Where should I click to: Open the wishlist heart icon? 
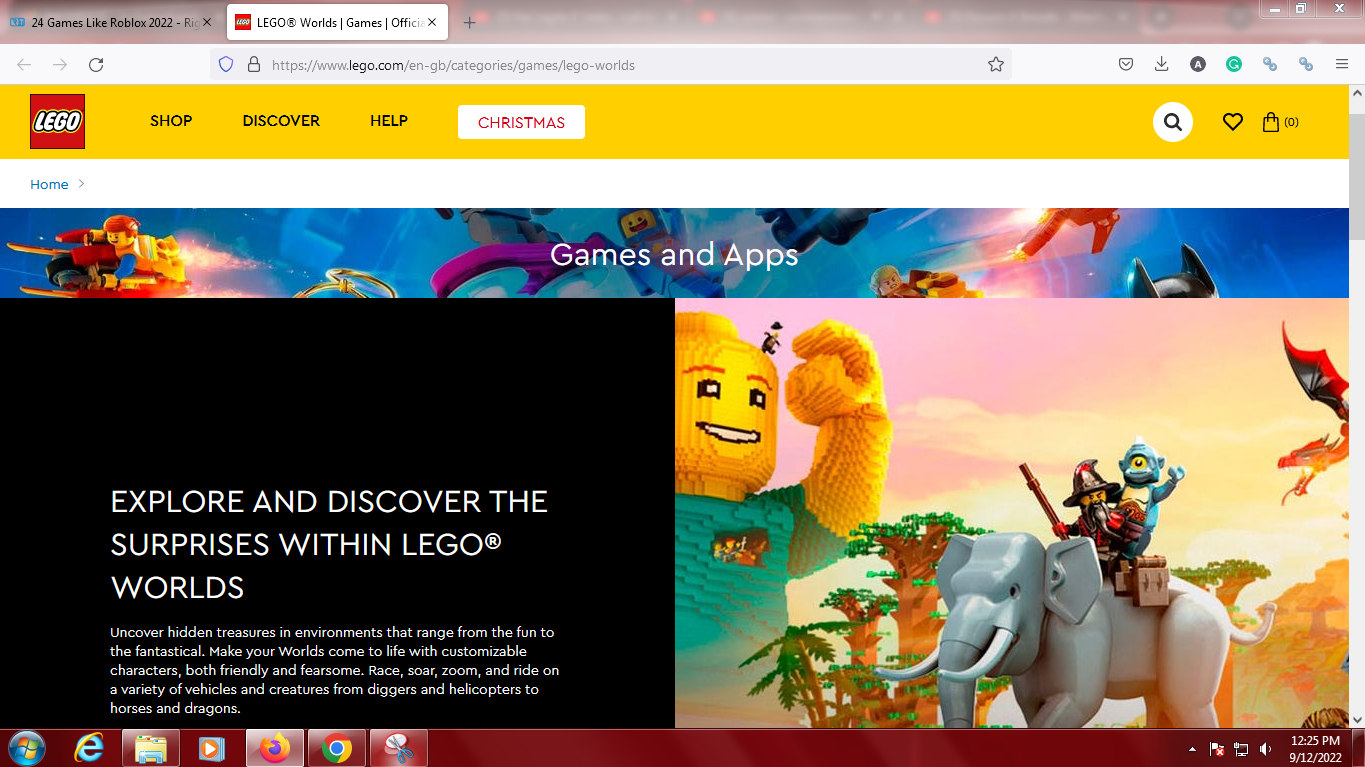1233,122
